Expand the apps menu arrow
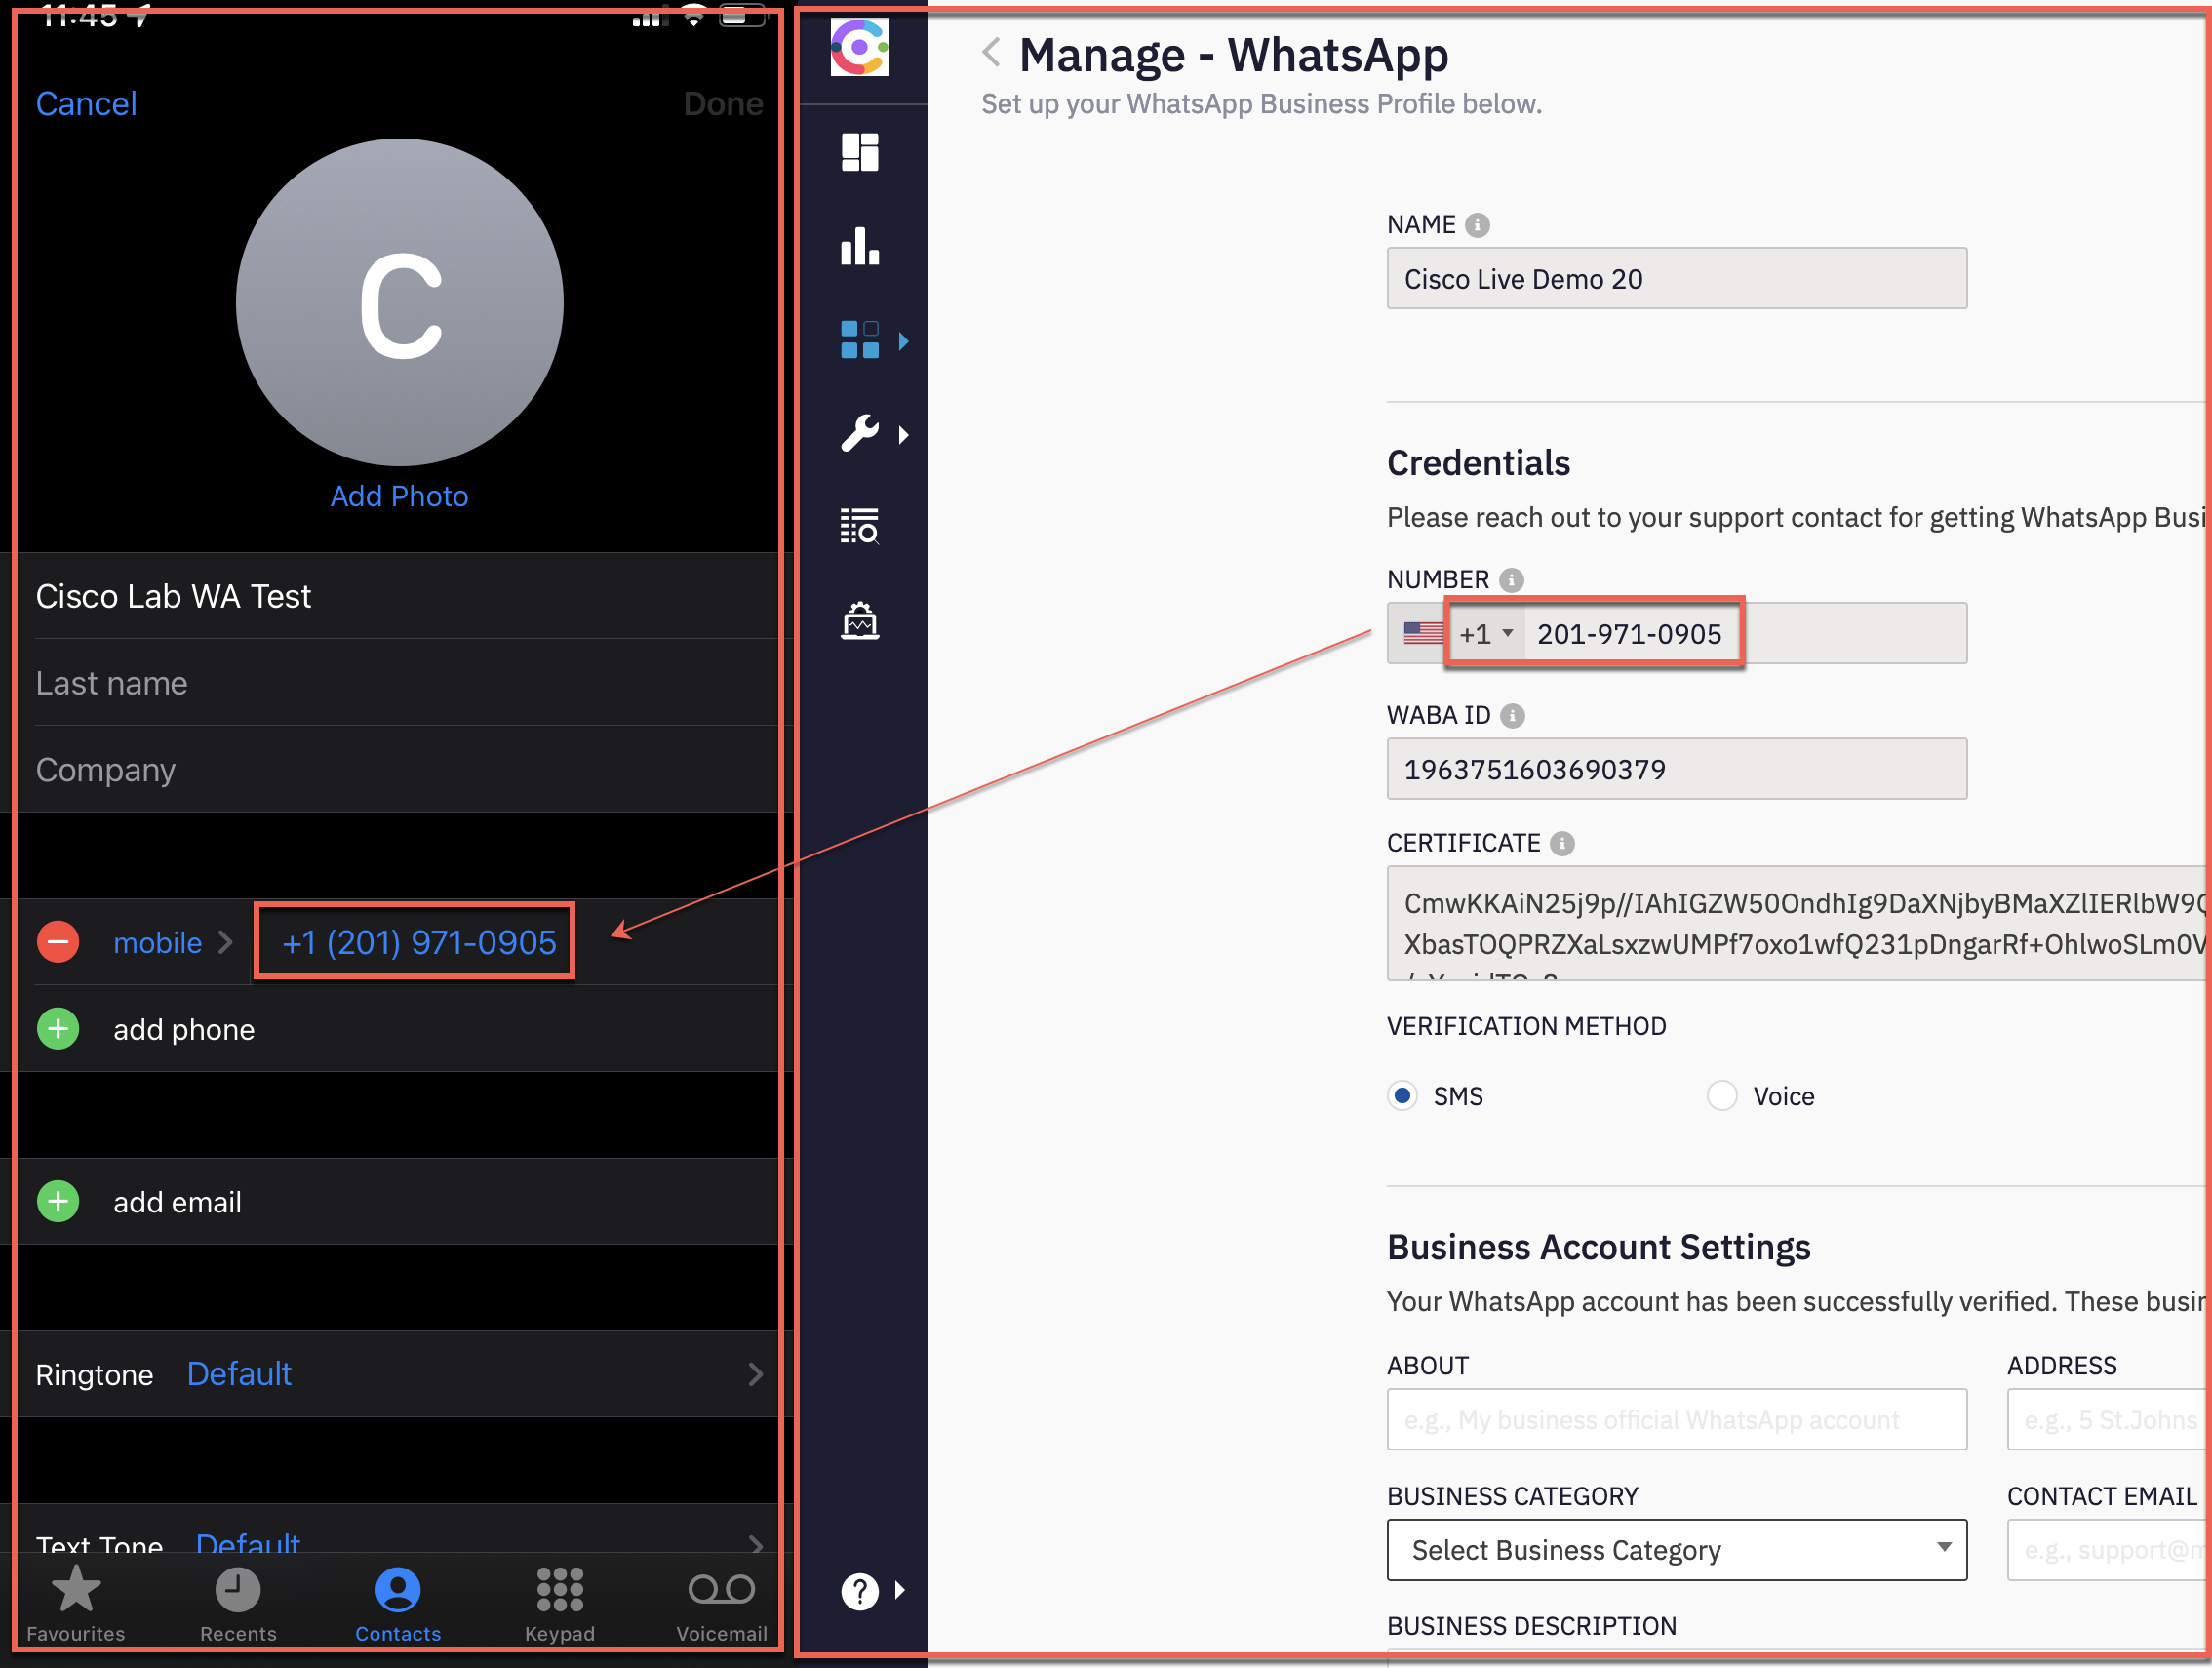The width and height of the screenshot is (2212, 1668). [904, 341]
